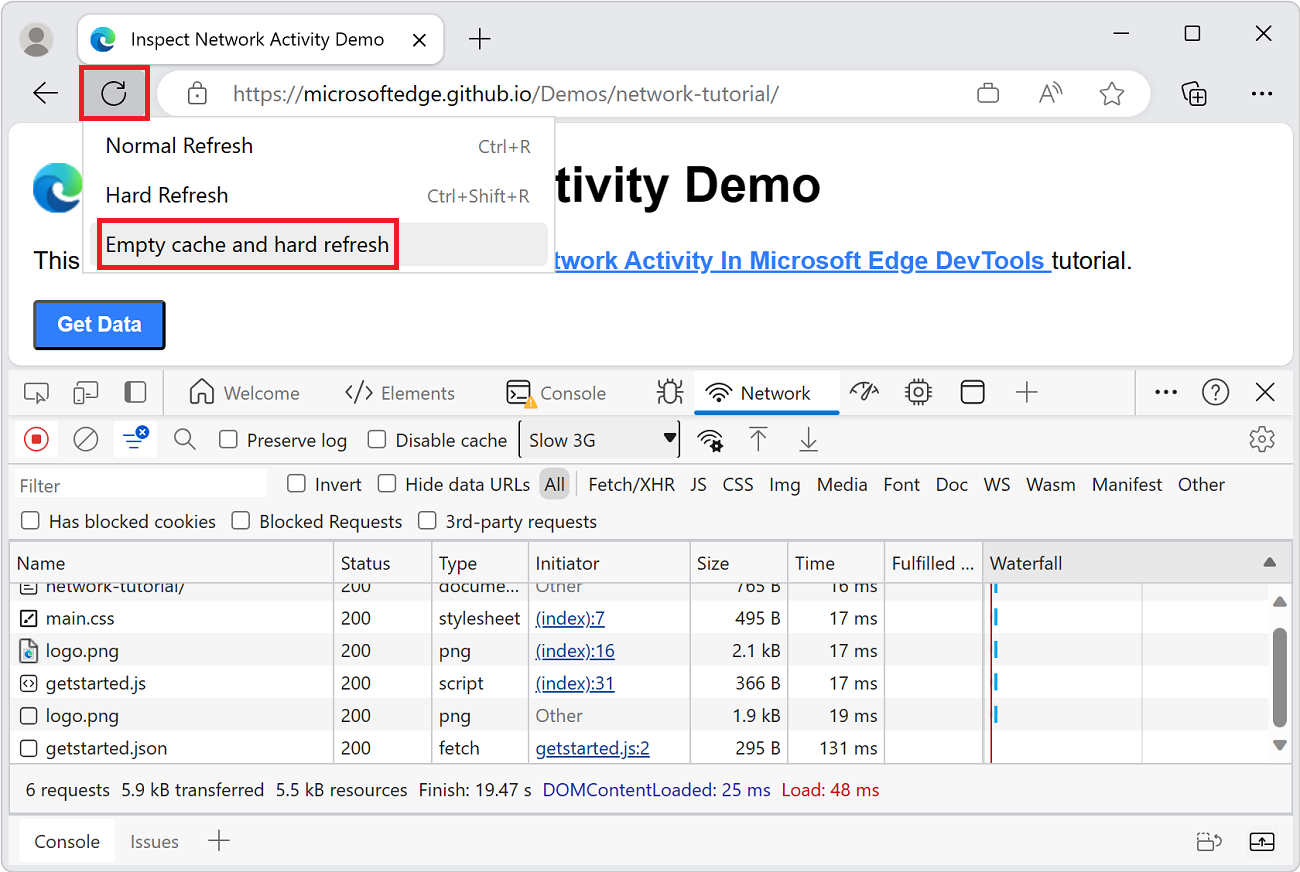Select the Network tab

[767, 393]
